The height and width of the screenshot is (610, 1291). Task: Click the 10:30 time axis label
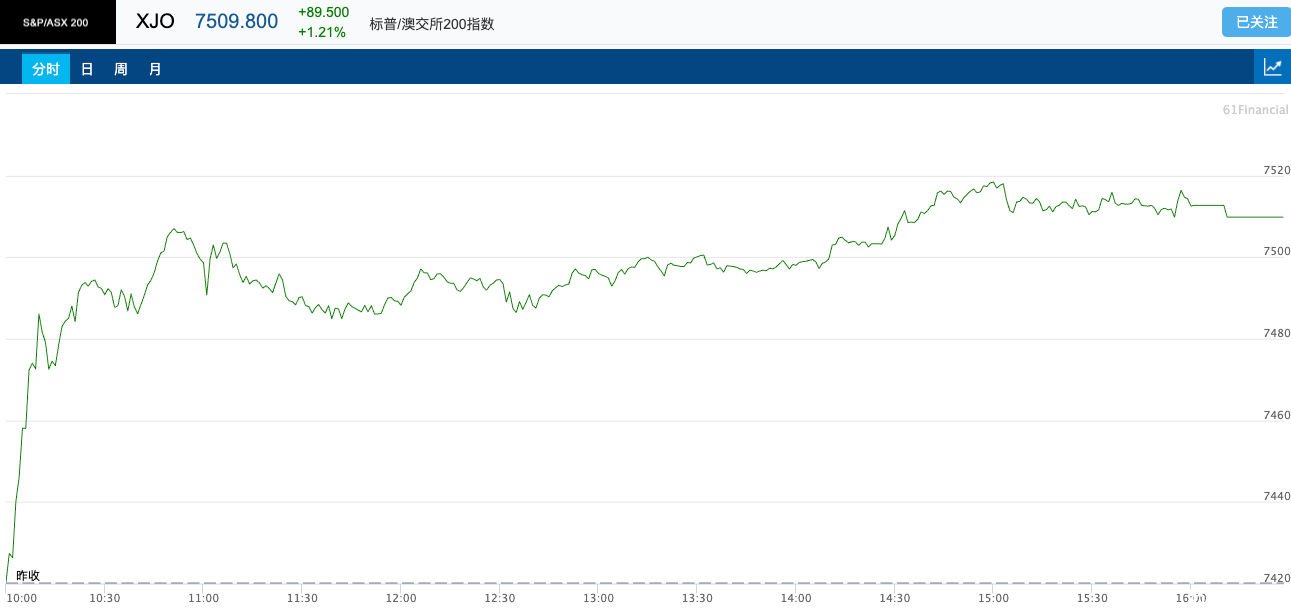[x=105, y=598]
